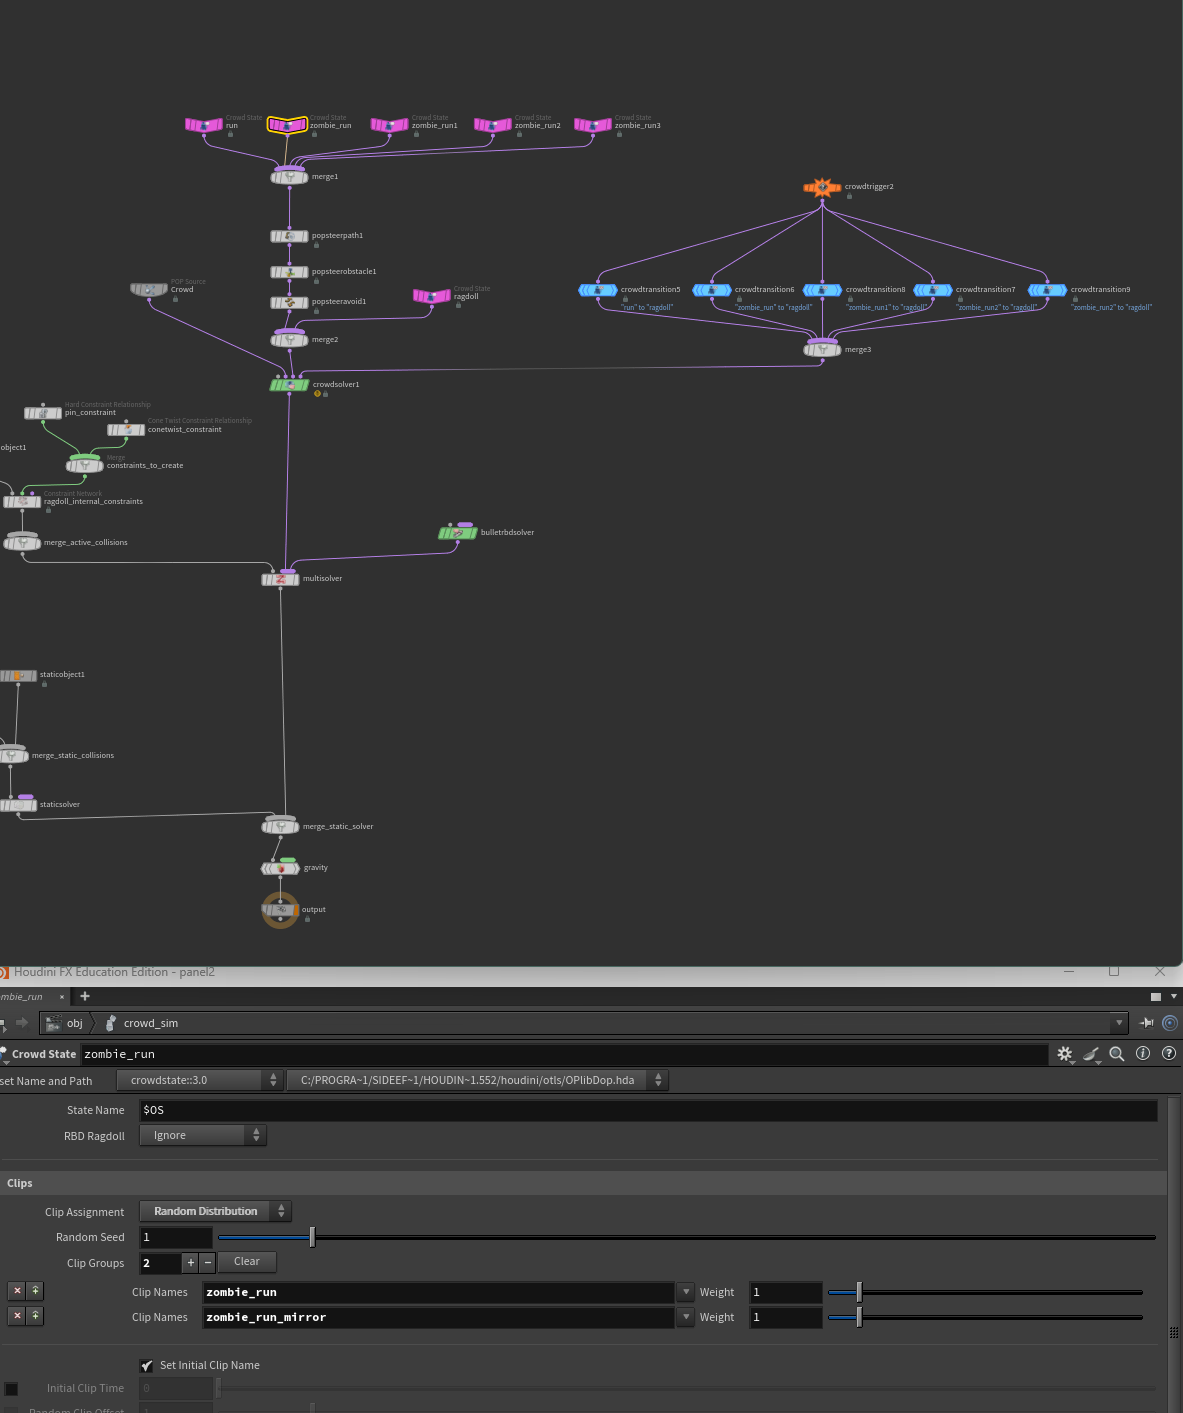The width and height of the screenshot is (1183, 1413).
Task: Open the help question mark icon
Action: (x=1168, y=1054)
